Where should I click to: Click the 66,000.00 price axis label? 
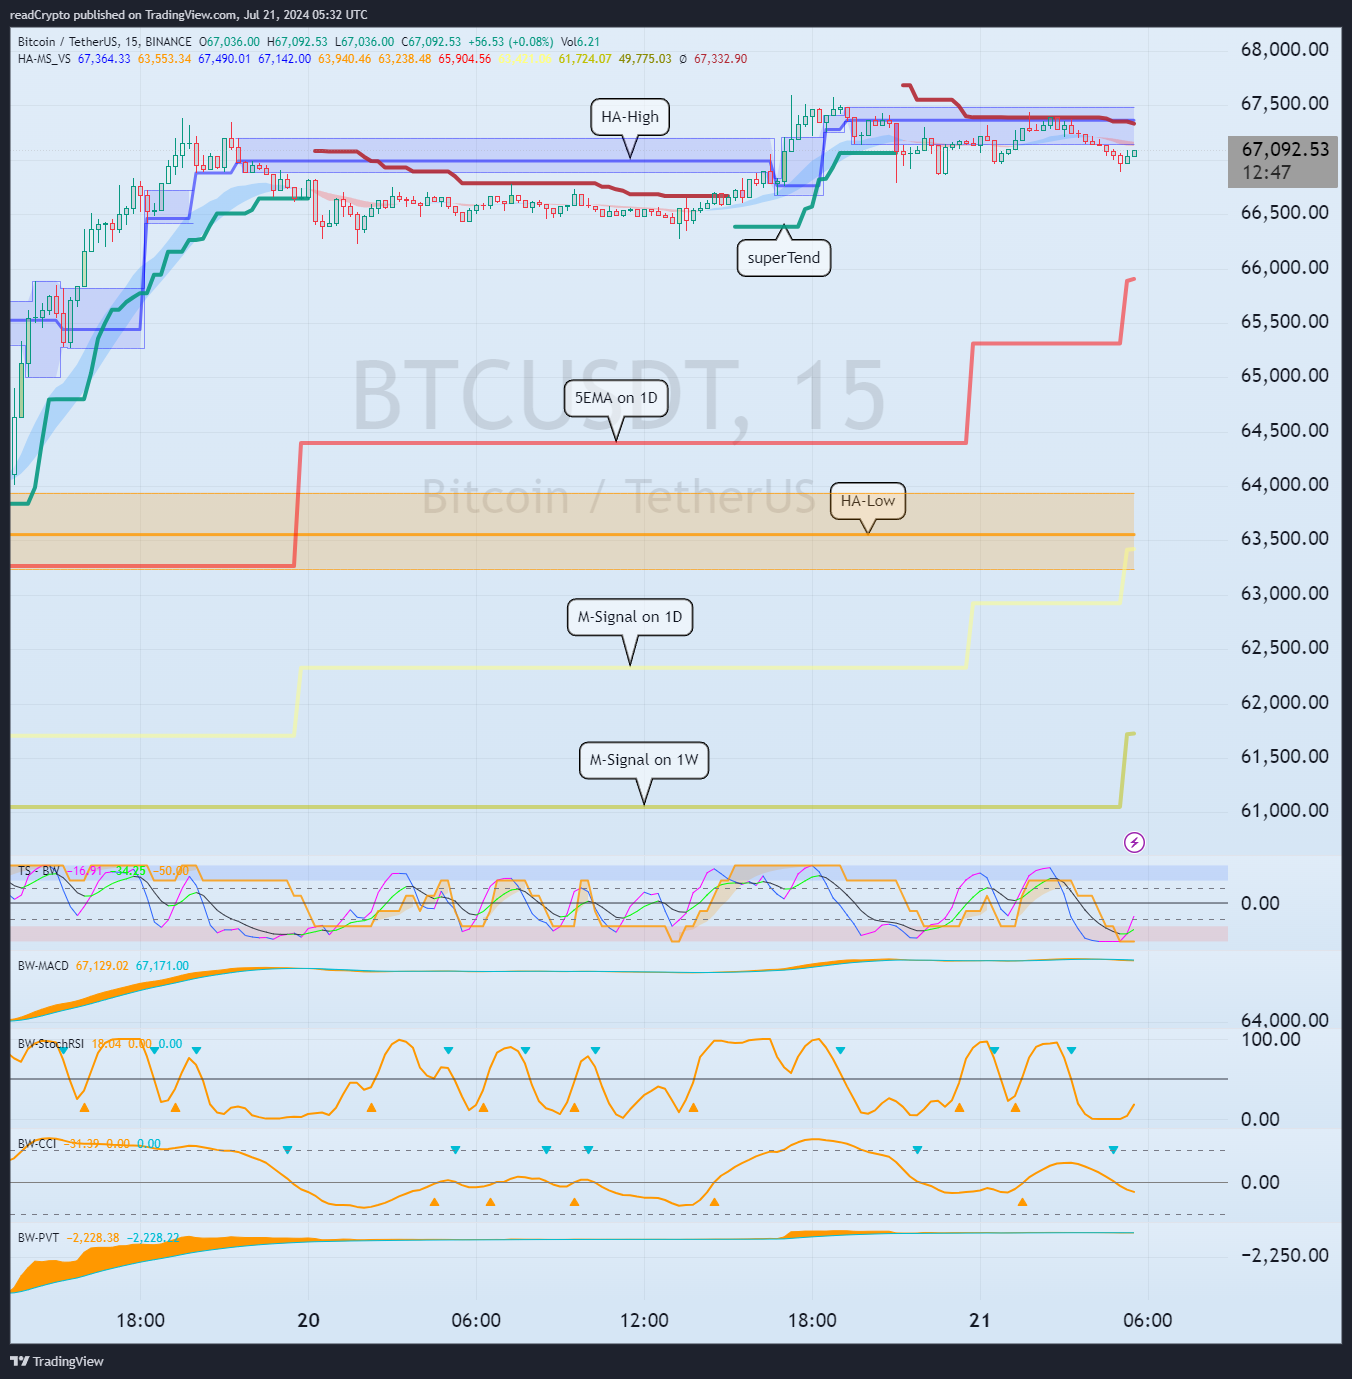(1284, 268)
